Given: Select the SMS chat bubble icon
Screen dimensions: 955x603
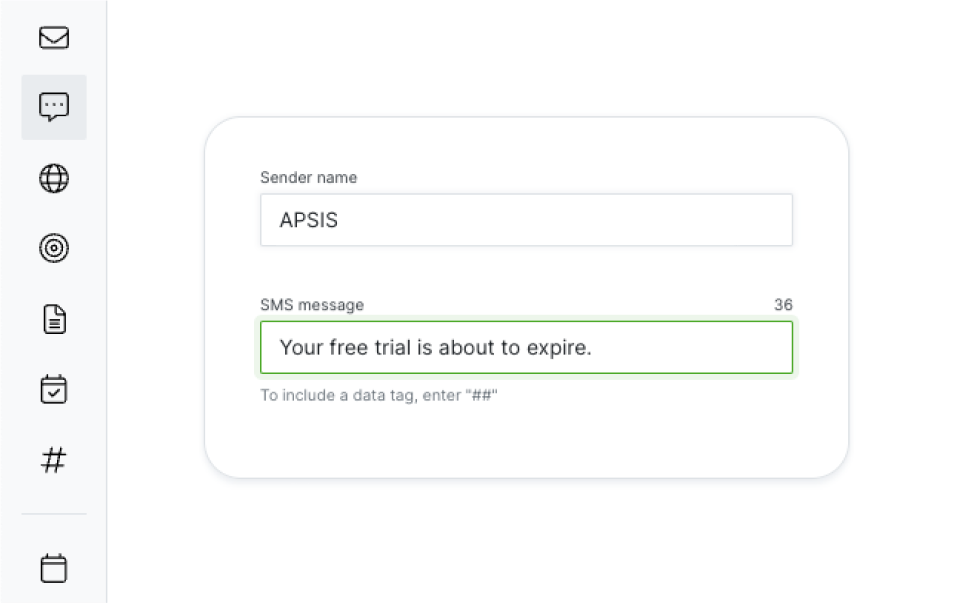Looking at the screenshot, I should (x=54, y=107).
